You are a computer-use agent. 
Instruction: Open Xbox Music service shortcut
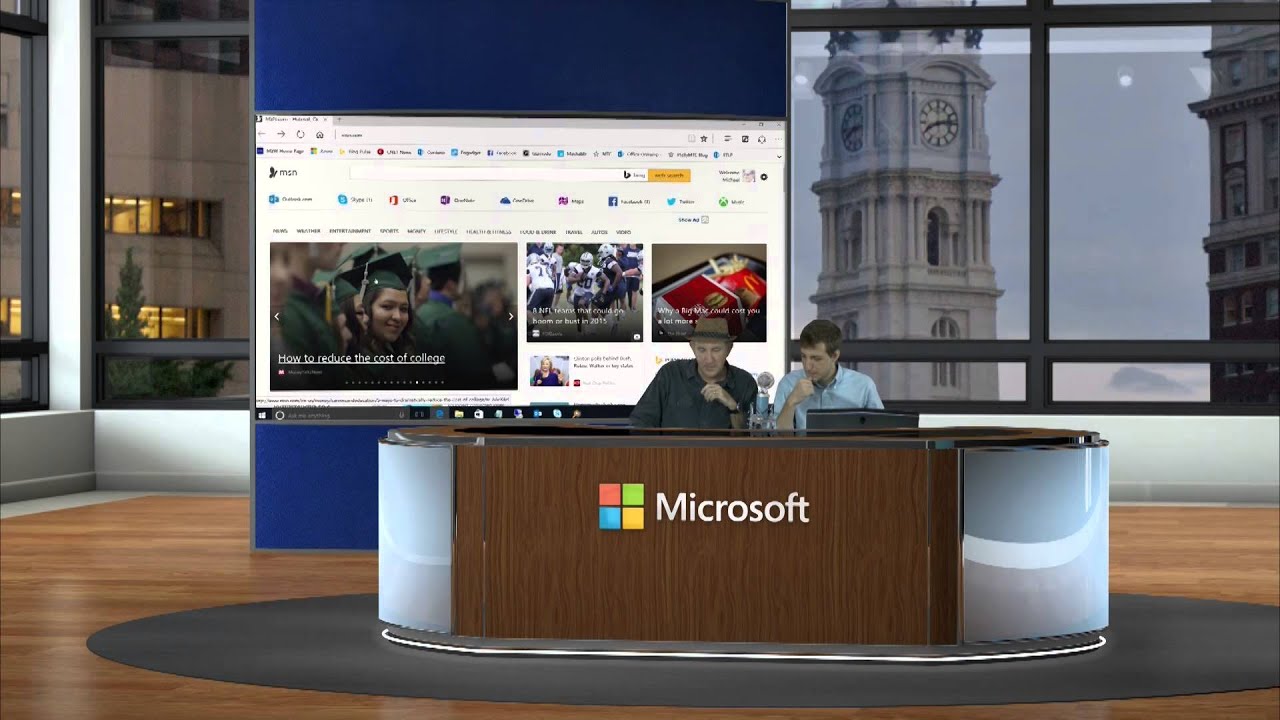[731, 200]
